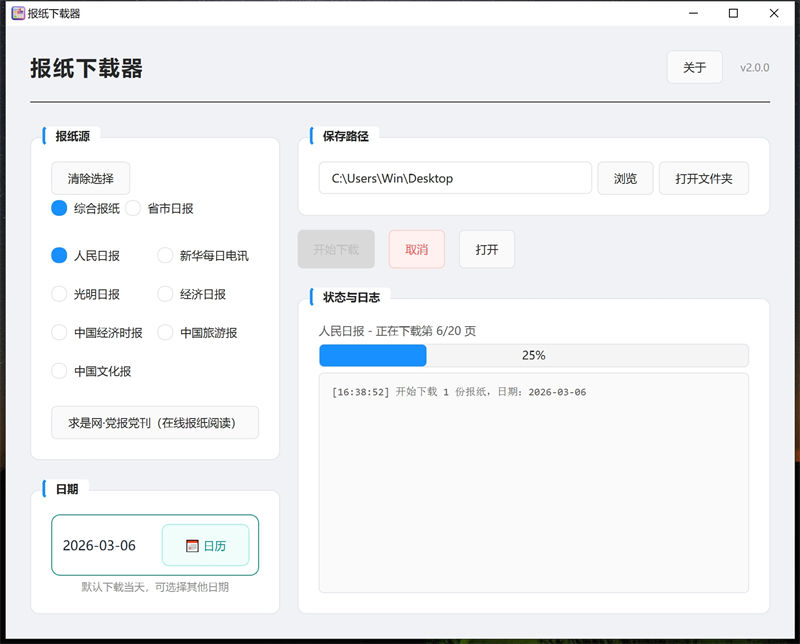Select the 省市日报 radio button
The image size is (800, 644).
tap(134, 208)
